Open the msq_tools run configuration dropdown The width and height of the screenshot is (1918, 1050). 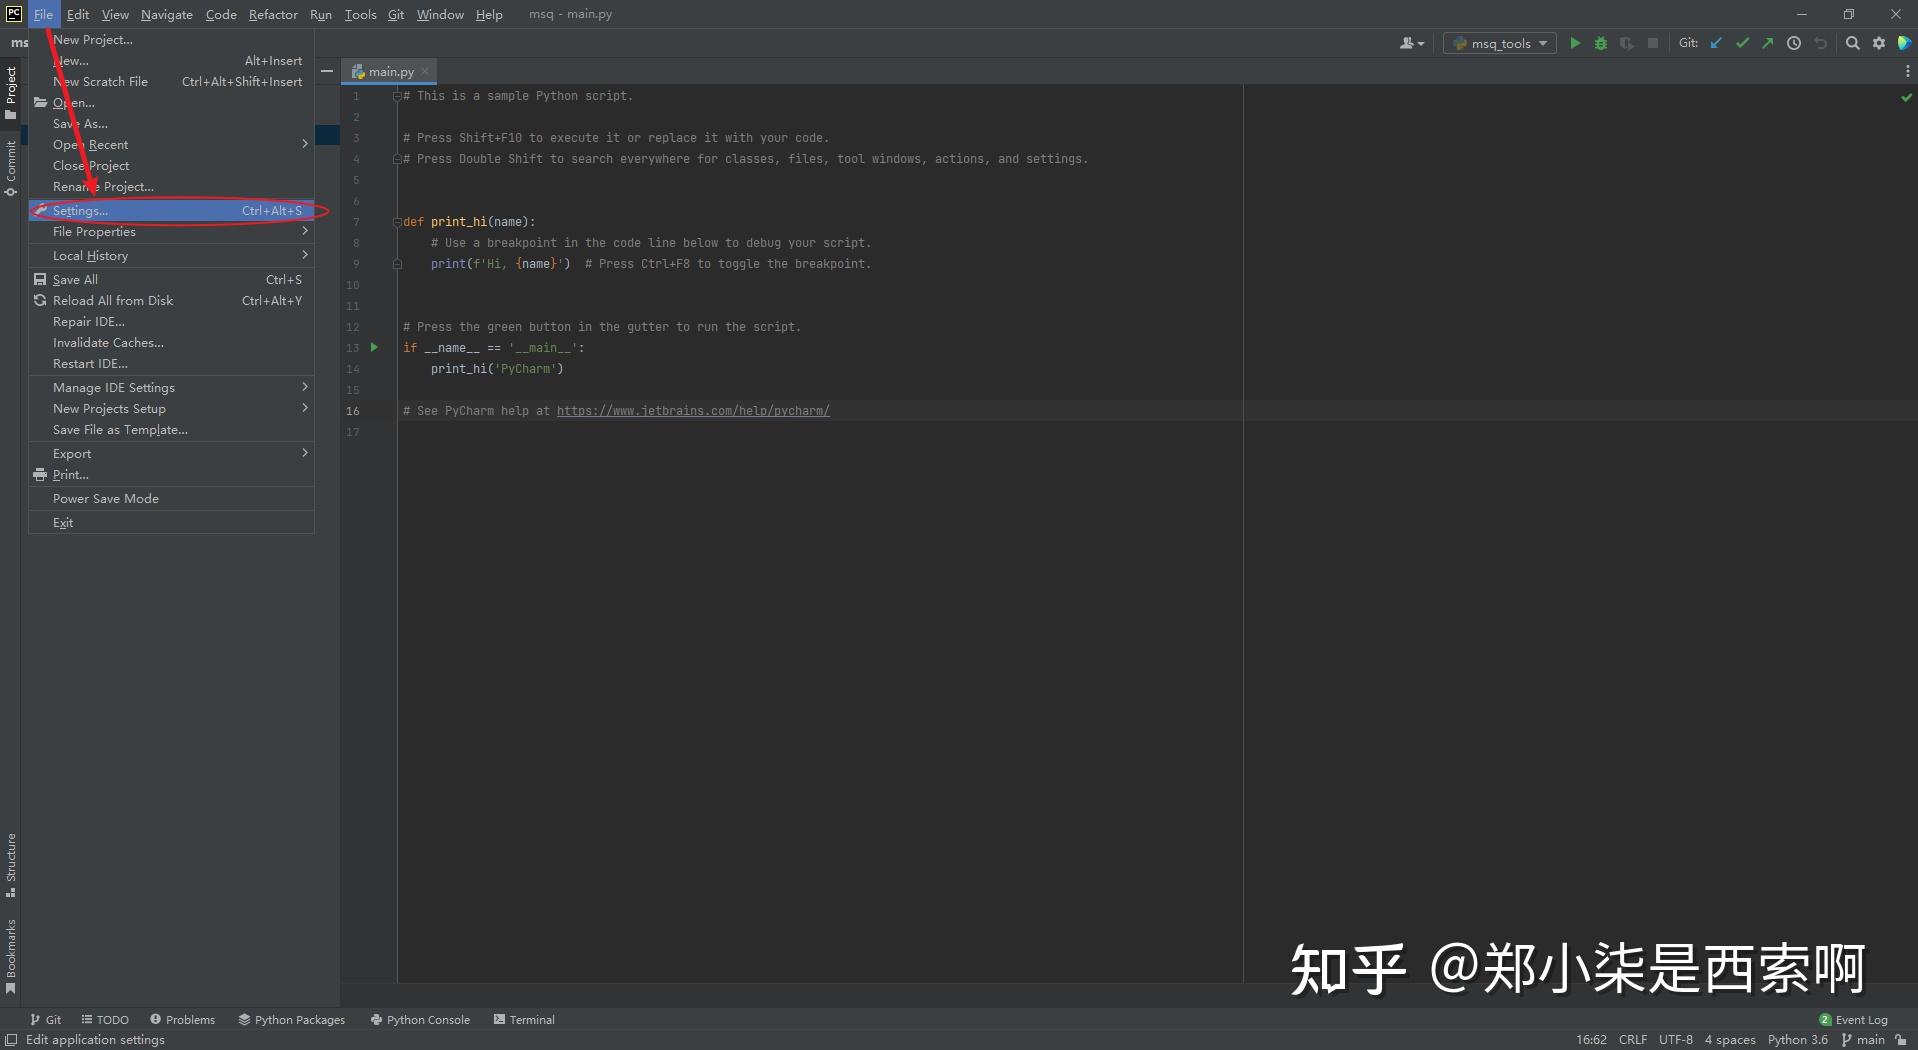(x=1499, y=43)
